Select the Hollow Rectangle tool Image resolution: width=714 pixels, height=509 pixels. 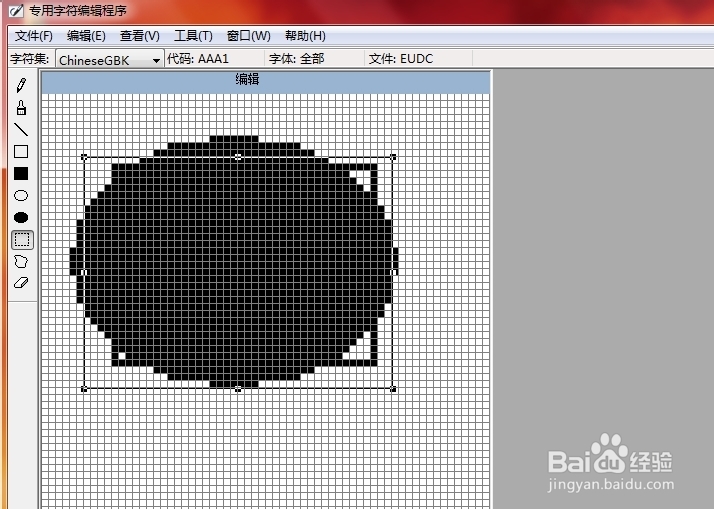click(x=21, y=152)
